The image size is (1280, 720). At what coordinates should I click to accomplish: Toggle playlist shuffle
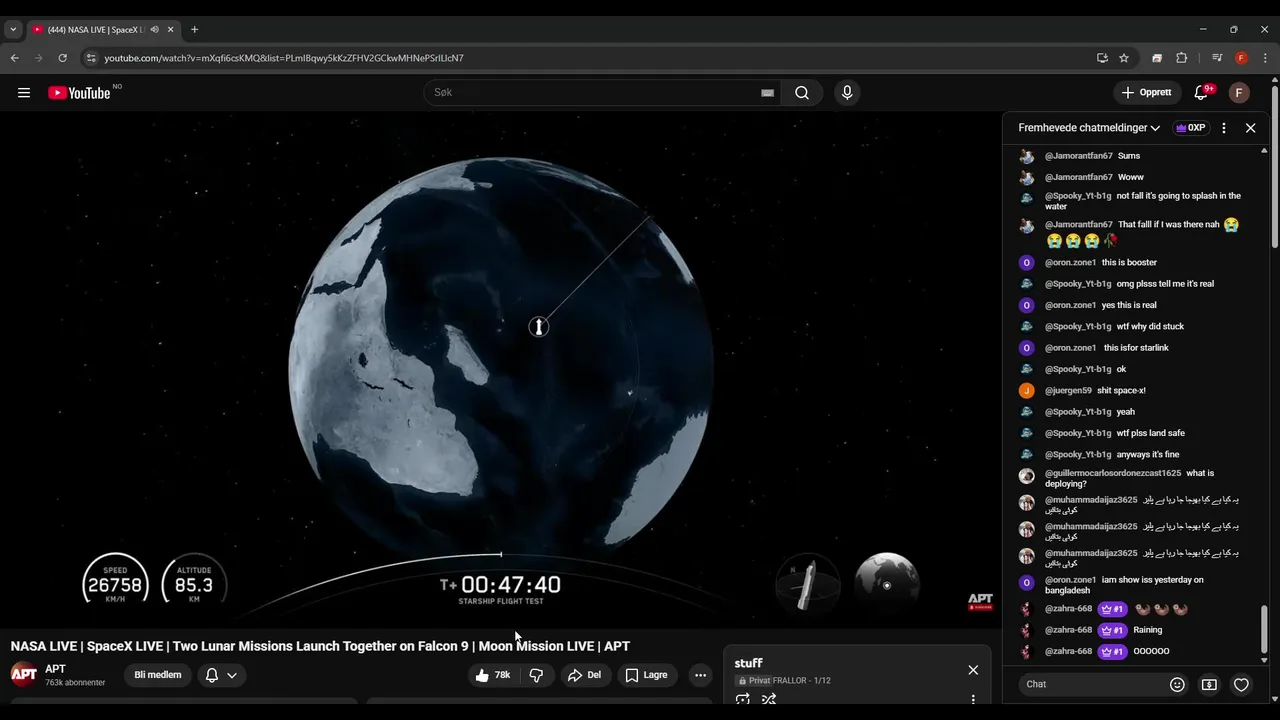tap(768, 699)
